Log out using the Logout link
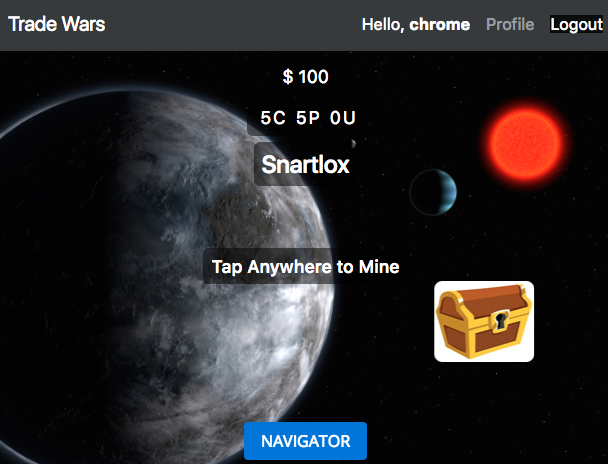The height and width of the screenshot is (464, 608). click(577, 24)
